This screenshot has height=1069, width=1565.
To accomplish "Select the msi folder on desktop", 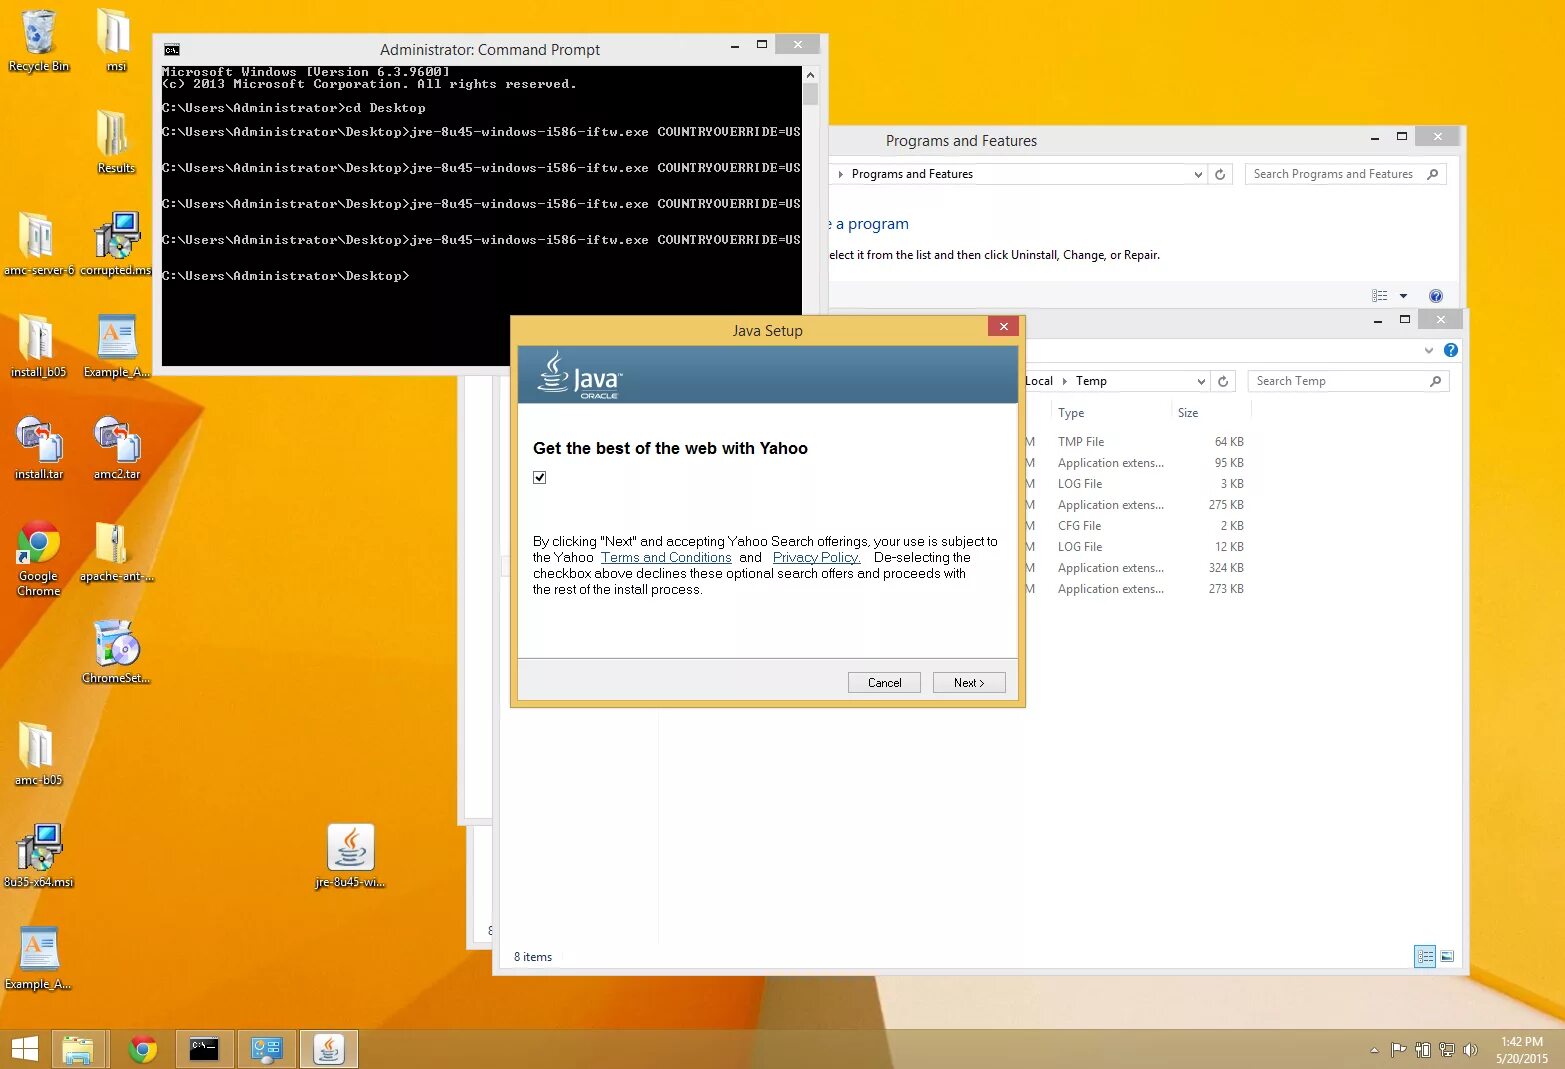I will click(x=115, y=40).
